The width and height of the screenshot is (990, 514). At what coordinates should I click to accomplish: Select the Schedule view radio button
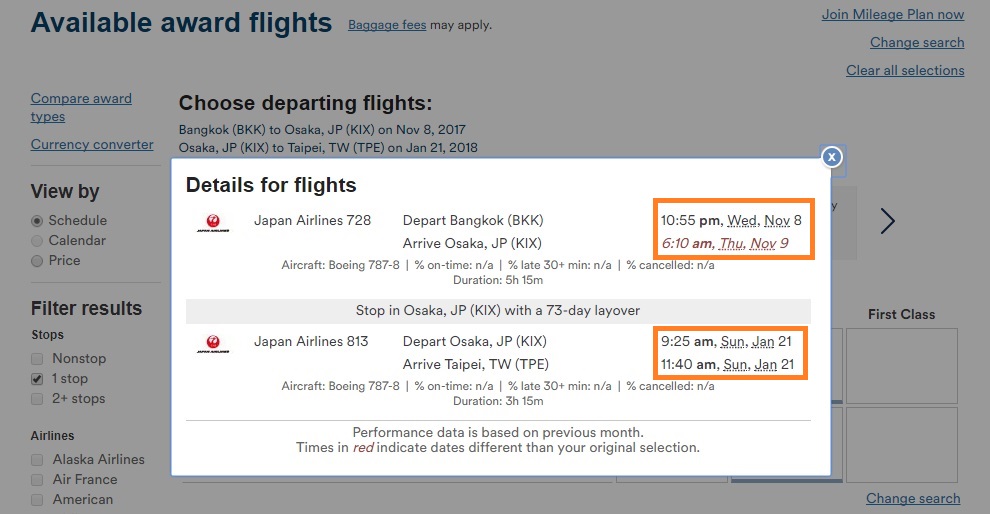(37, 221)
